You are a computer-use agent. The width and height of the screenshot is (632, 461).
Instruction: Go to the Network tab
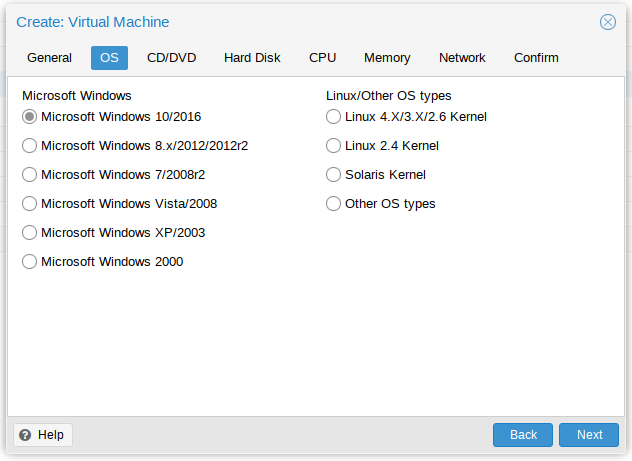coord(462,58)
